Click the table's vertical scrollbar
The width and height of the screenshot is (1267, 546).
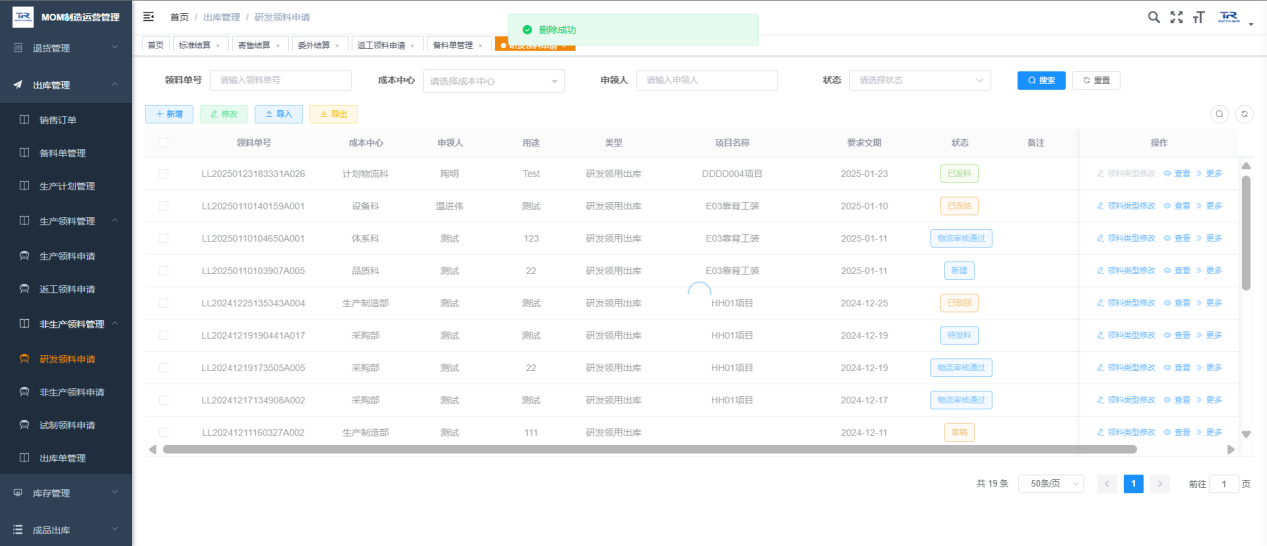point(1246,233)
